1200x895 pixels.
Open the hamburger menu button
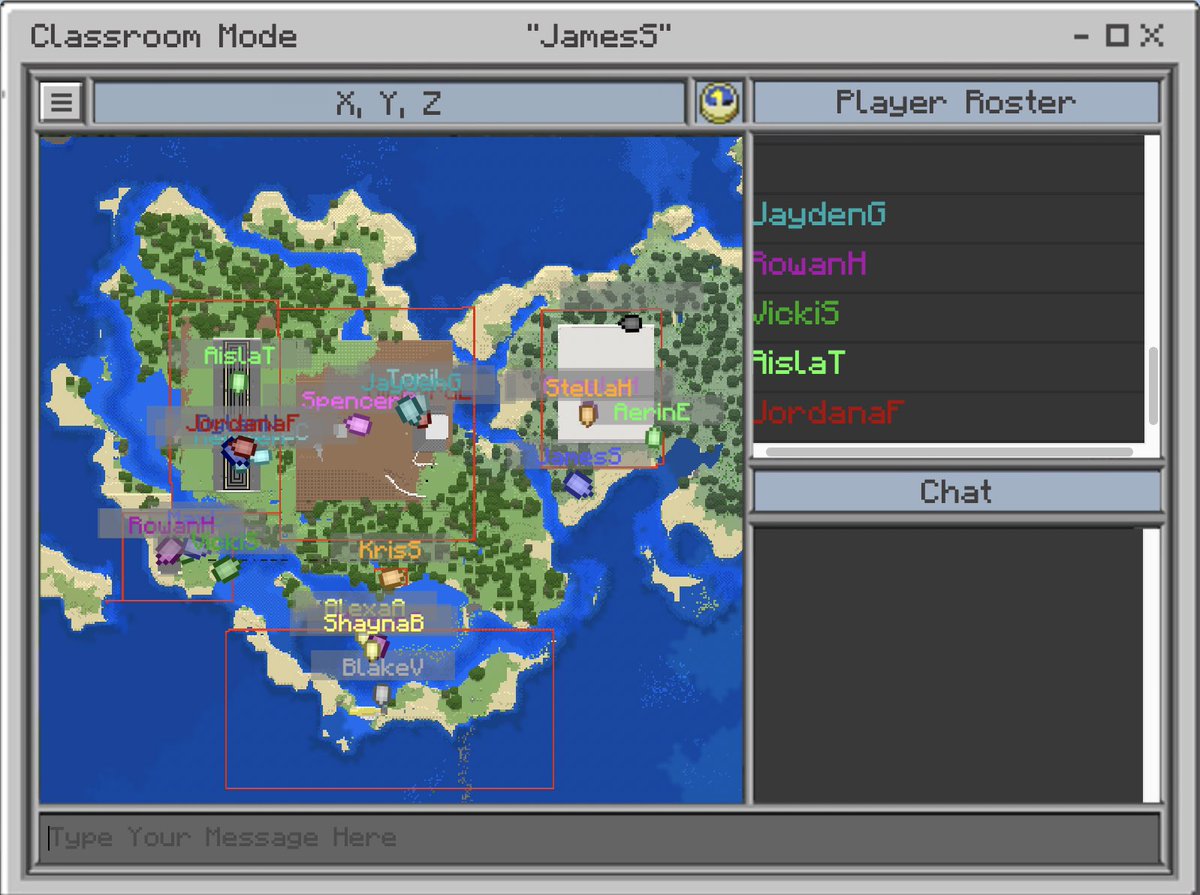click(61, 102)
